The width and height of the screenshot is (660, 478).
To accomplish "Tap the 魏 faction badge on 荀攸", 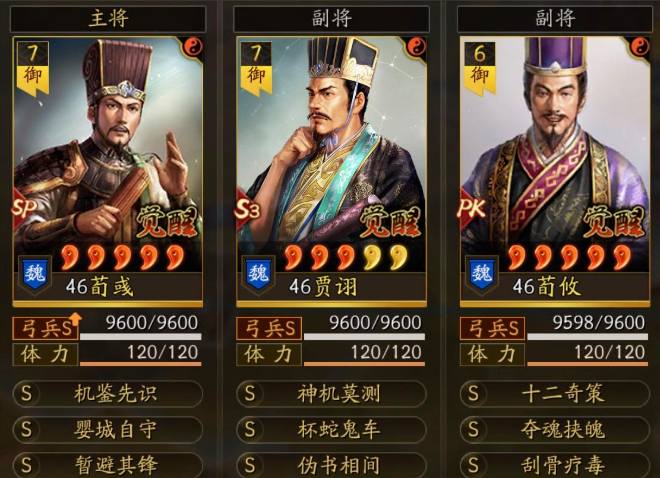I will [x=482, y=274].
